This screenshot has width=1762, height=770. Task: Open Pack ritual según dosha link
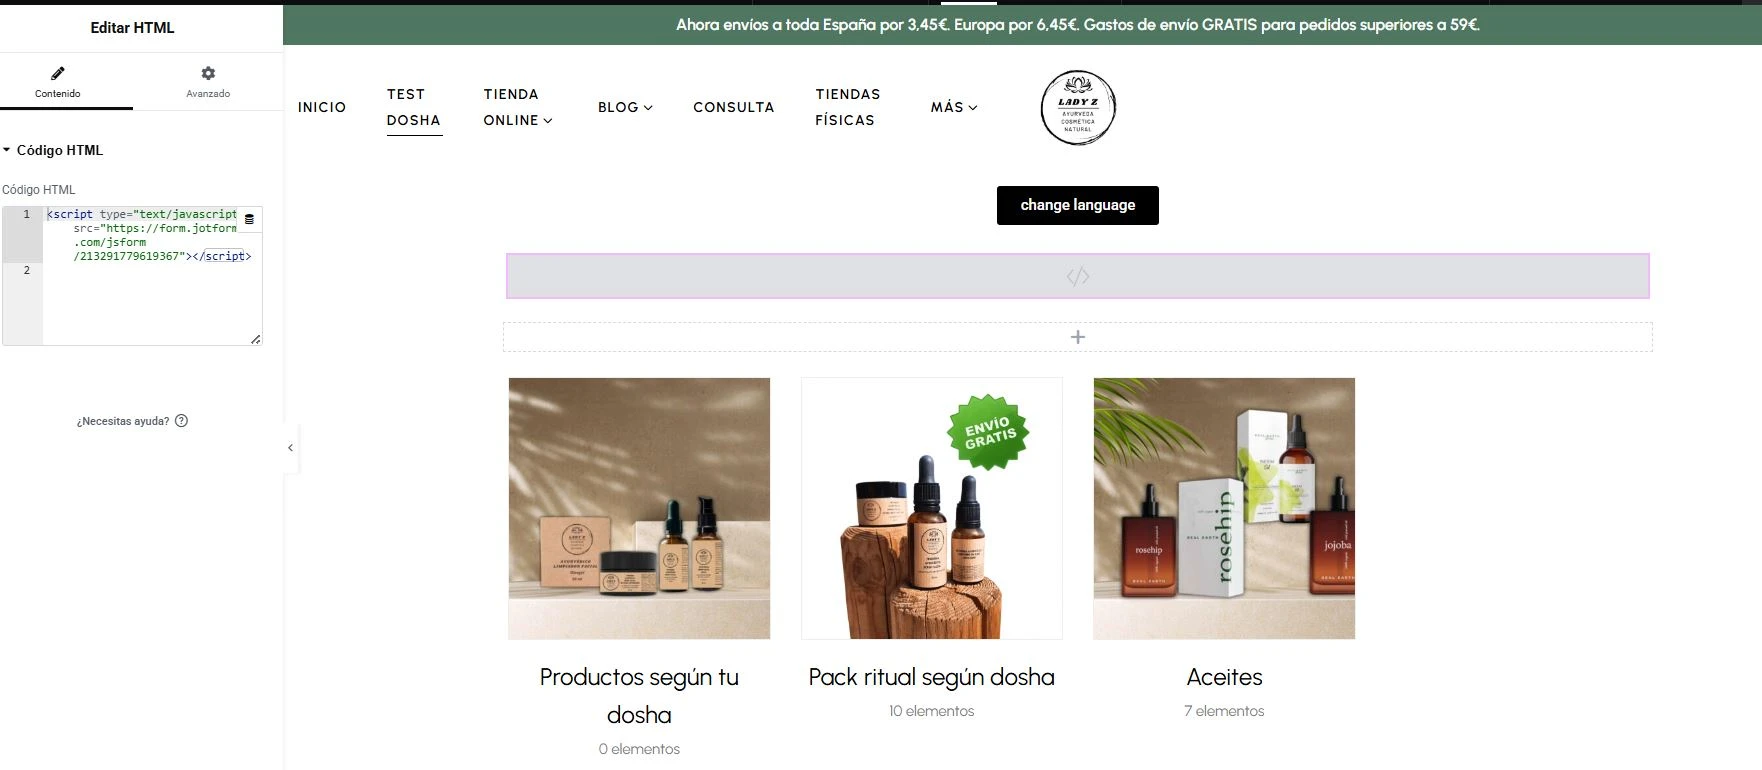931,677
